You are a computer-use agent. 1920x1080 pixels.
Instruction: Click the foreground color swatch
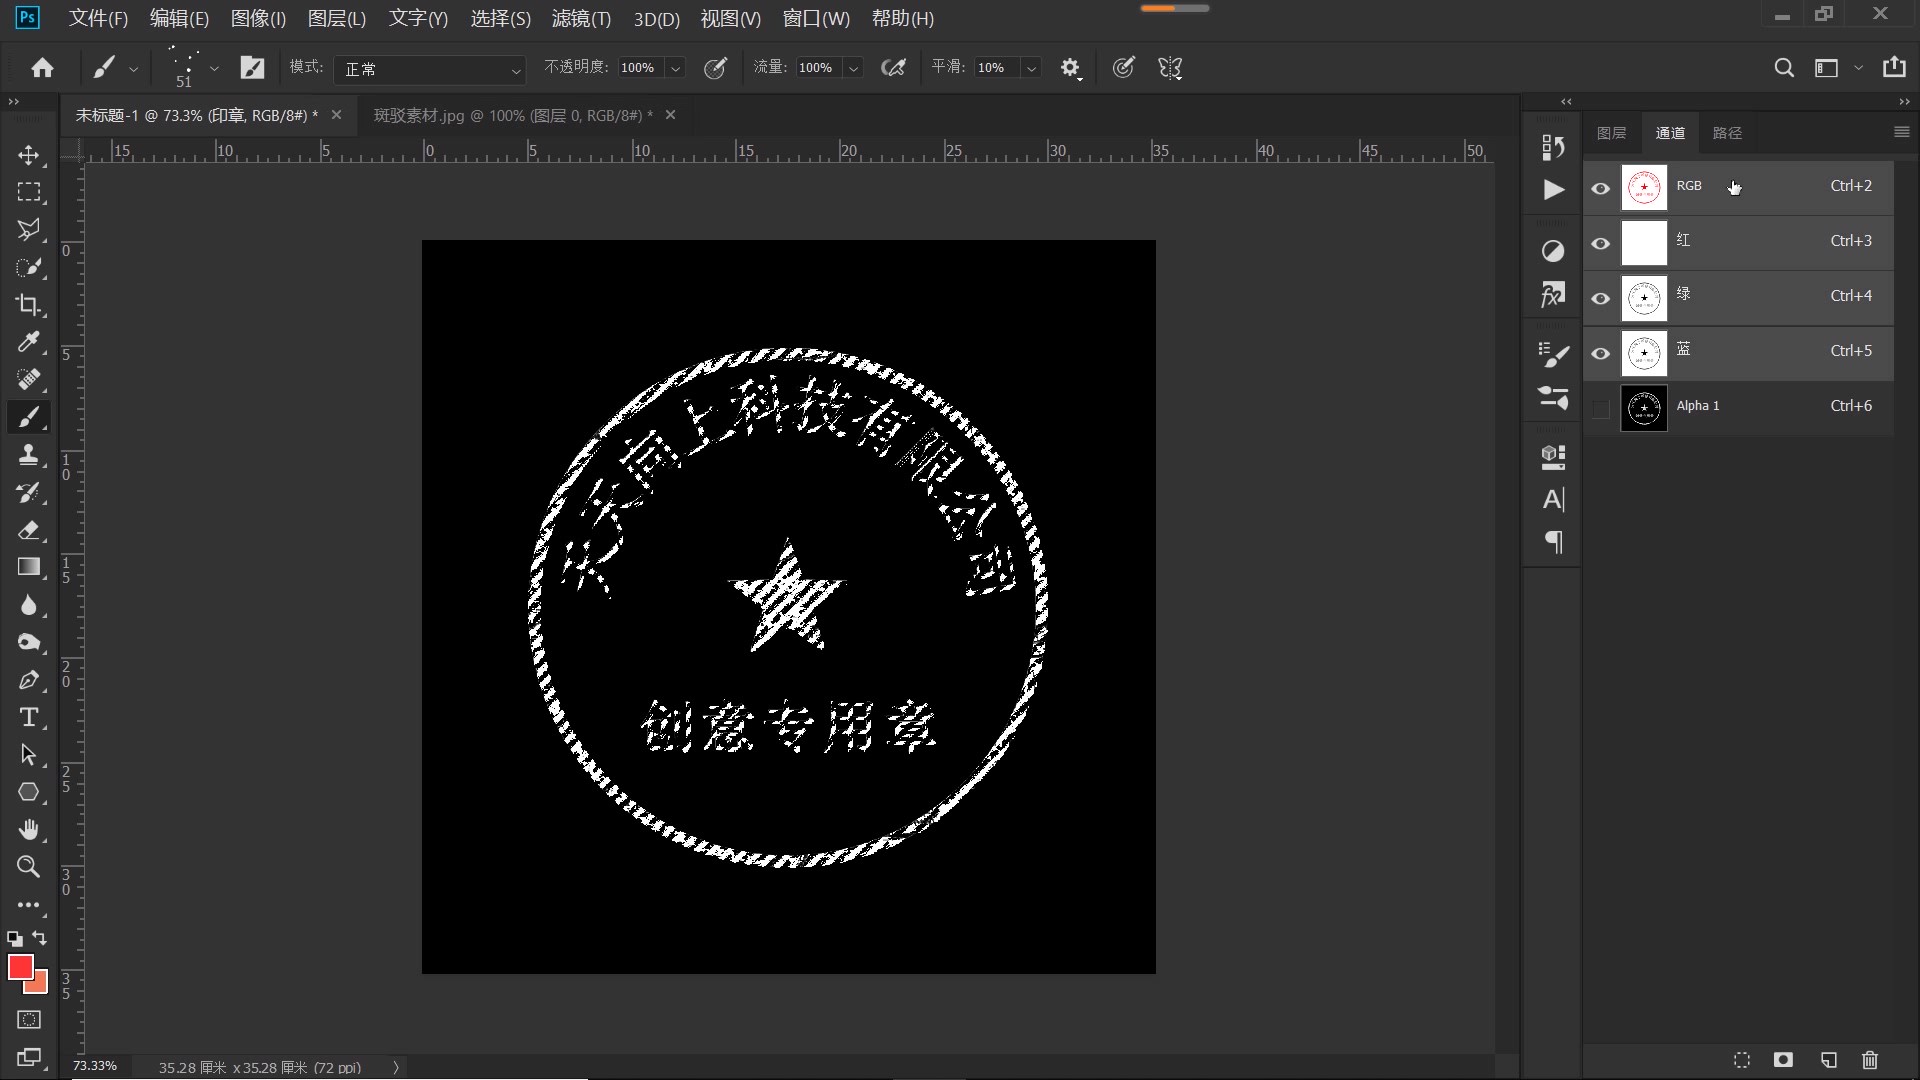23,967
